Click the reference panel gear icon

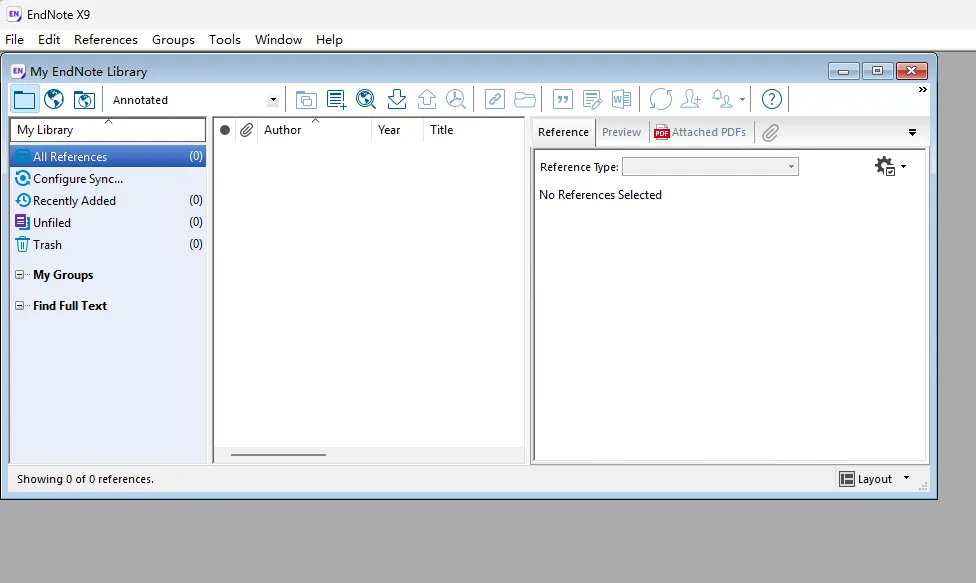pyautogui.click(x=884, y=166)
